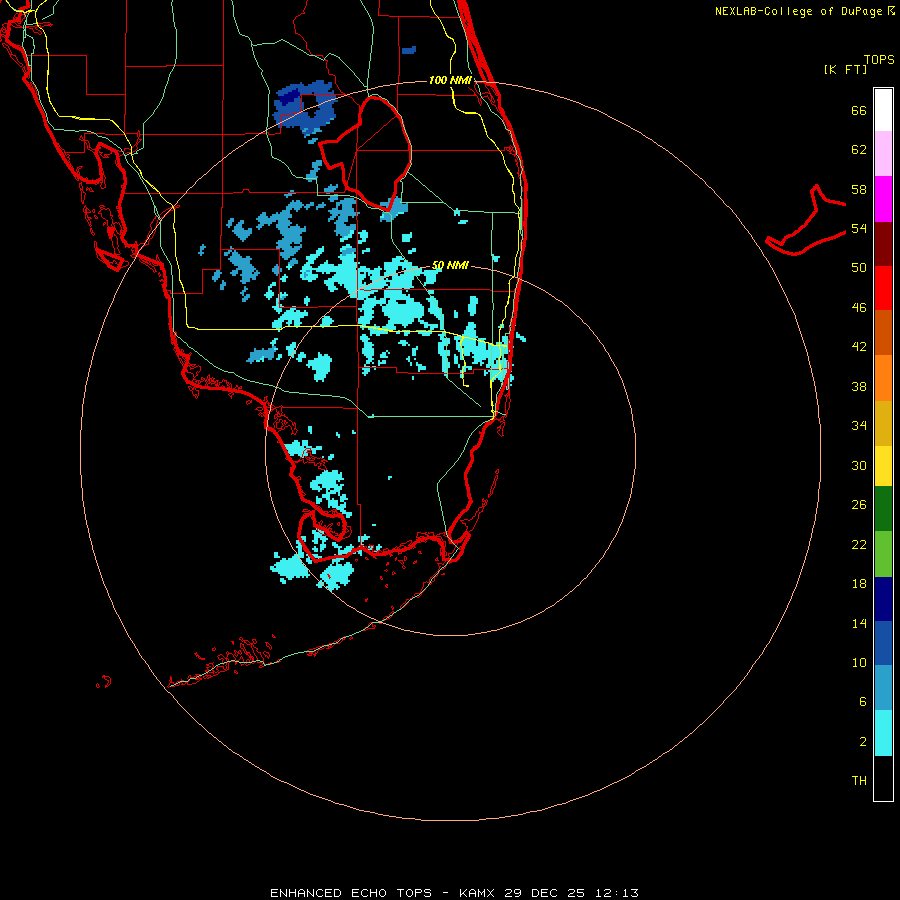This screenshot has height=900, width=900.
Task: Click the "46" legend value
Action: (x=859, y=308)
